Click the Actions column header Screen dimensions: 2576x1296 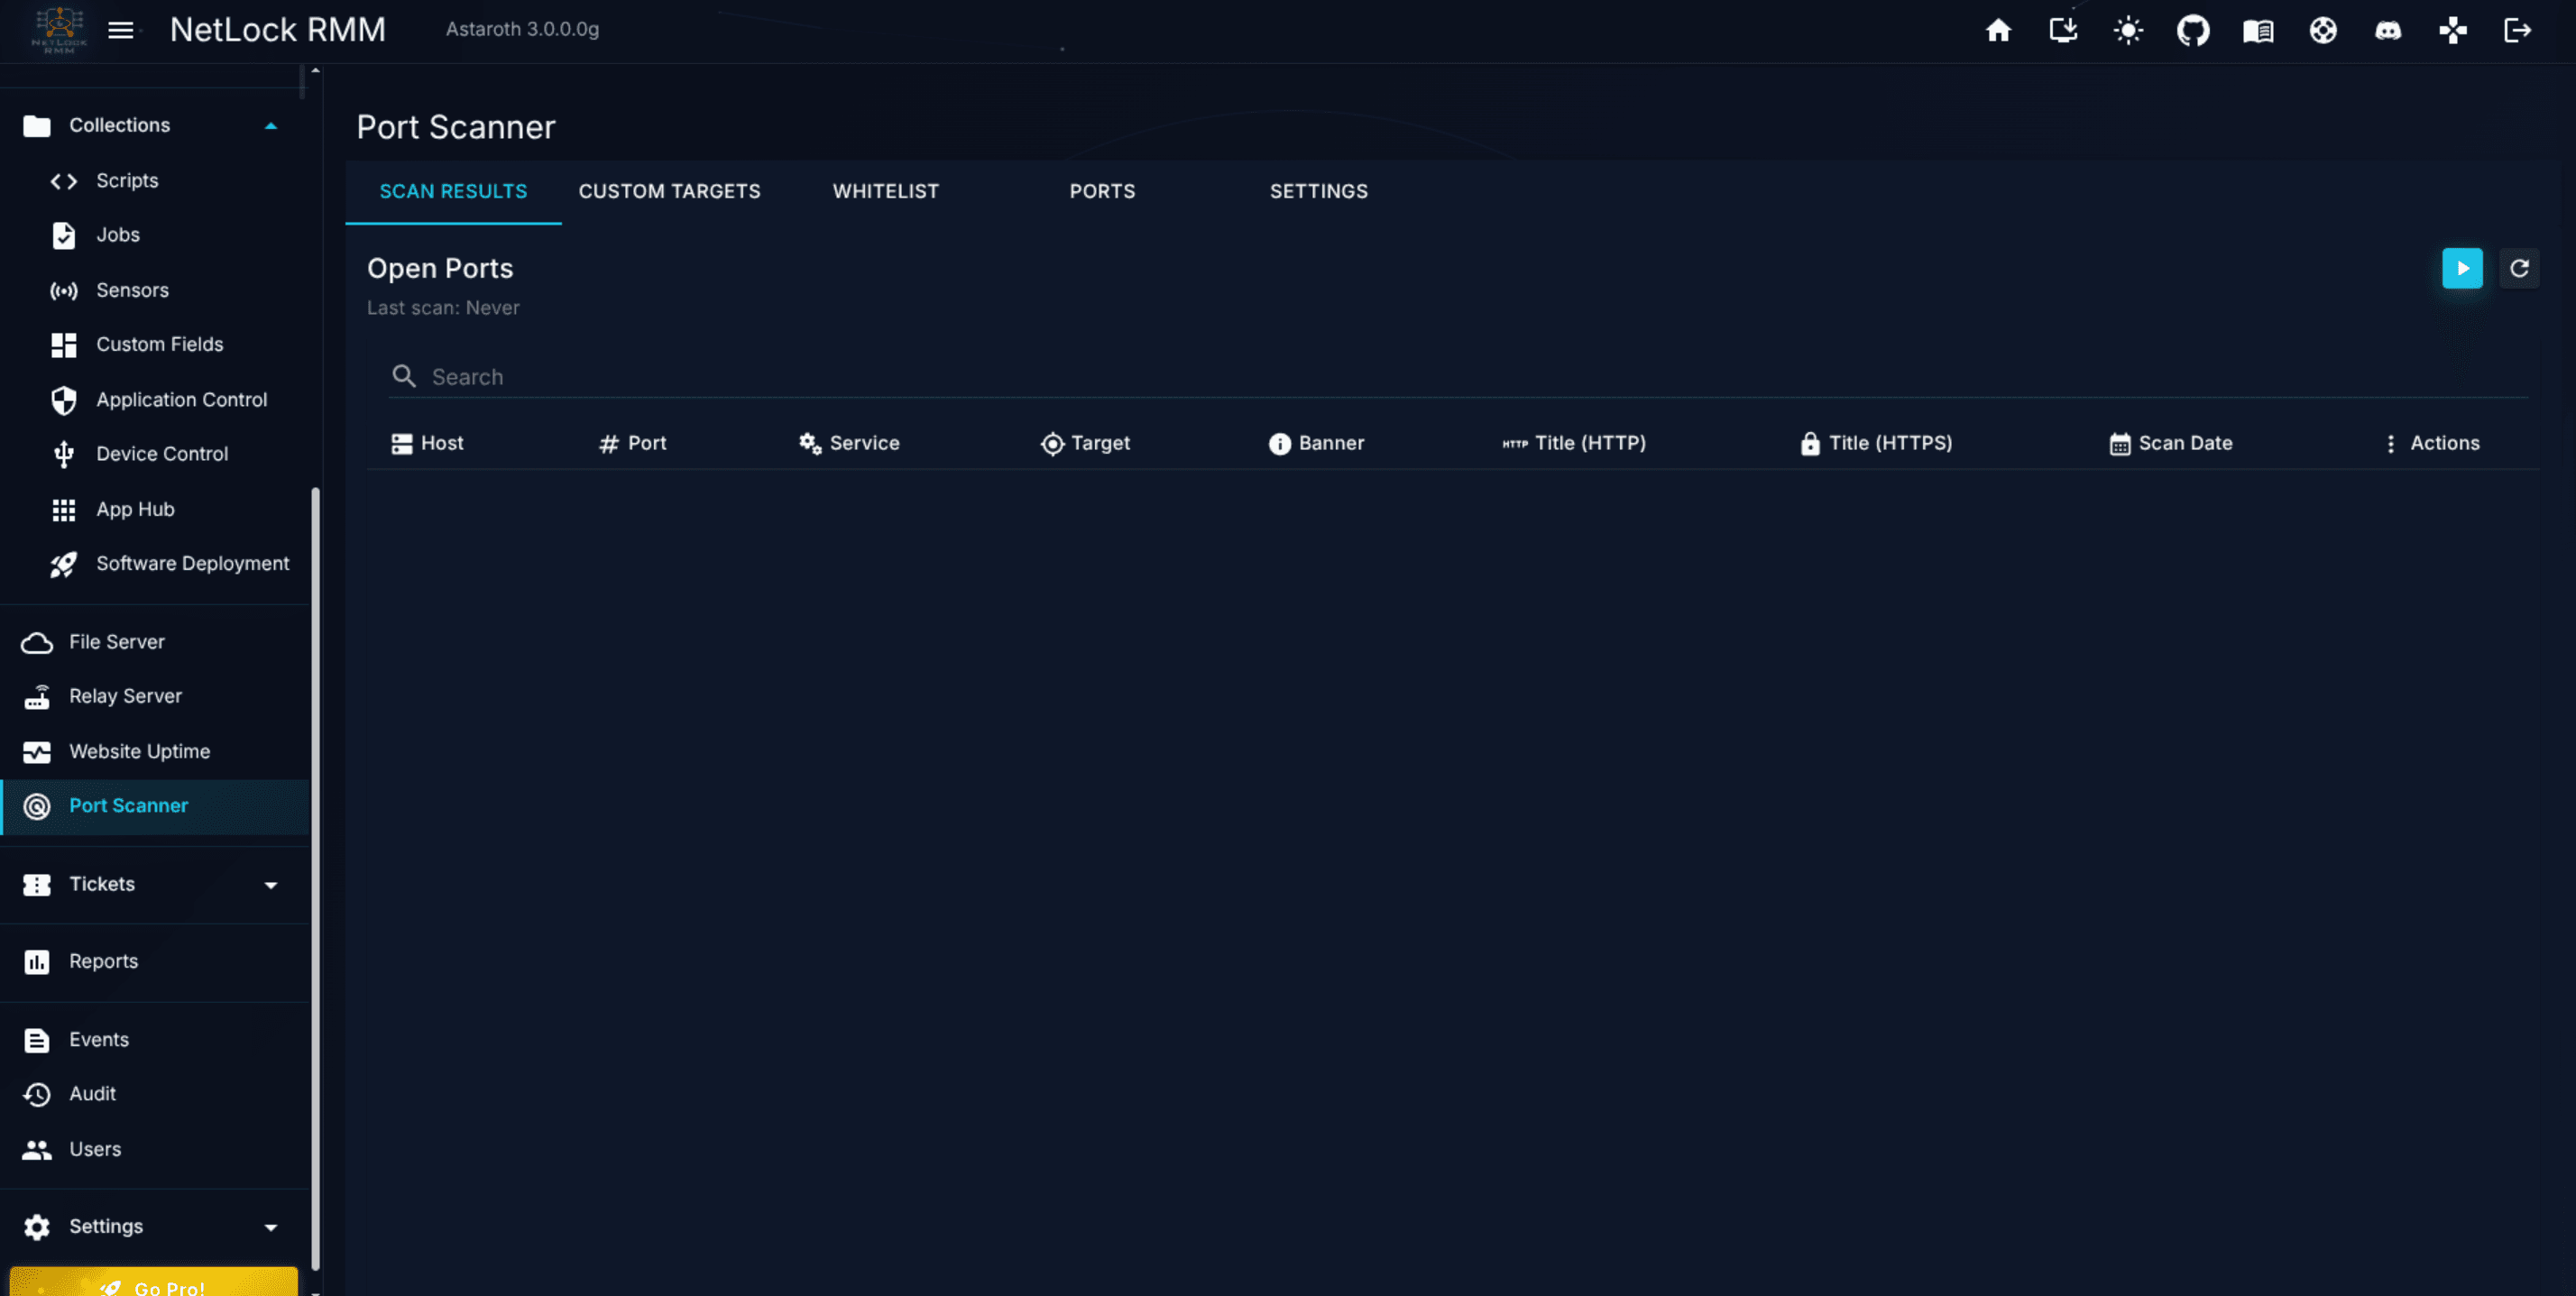tap(2431, 443)
